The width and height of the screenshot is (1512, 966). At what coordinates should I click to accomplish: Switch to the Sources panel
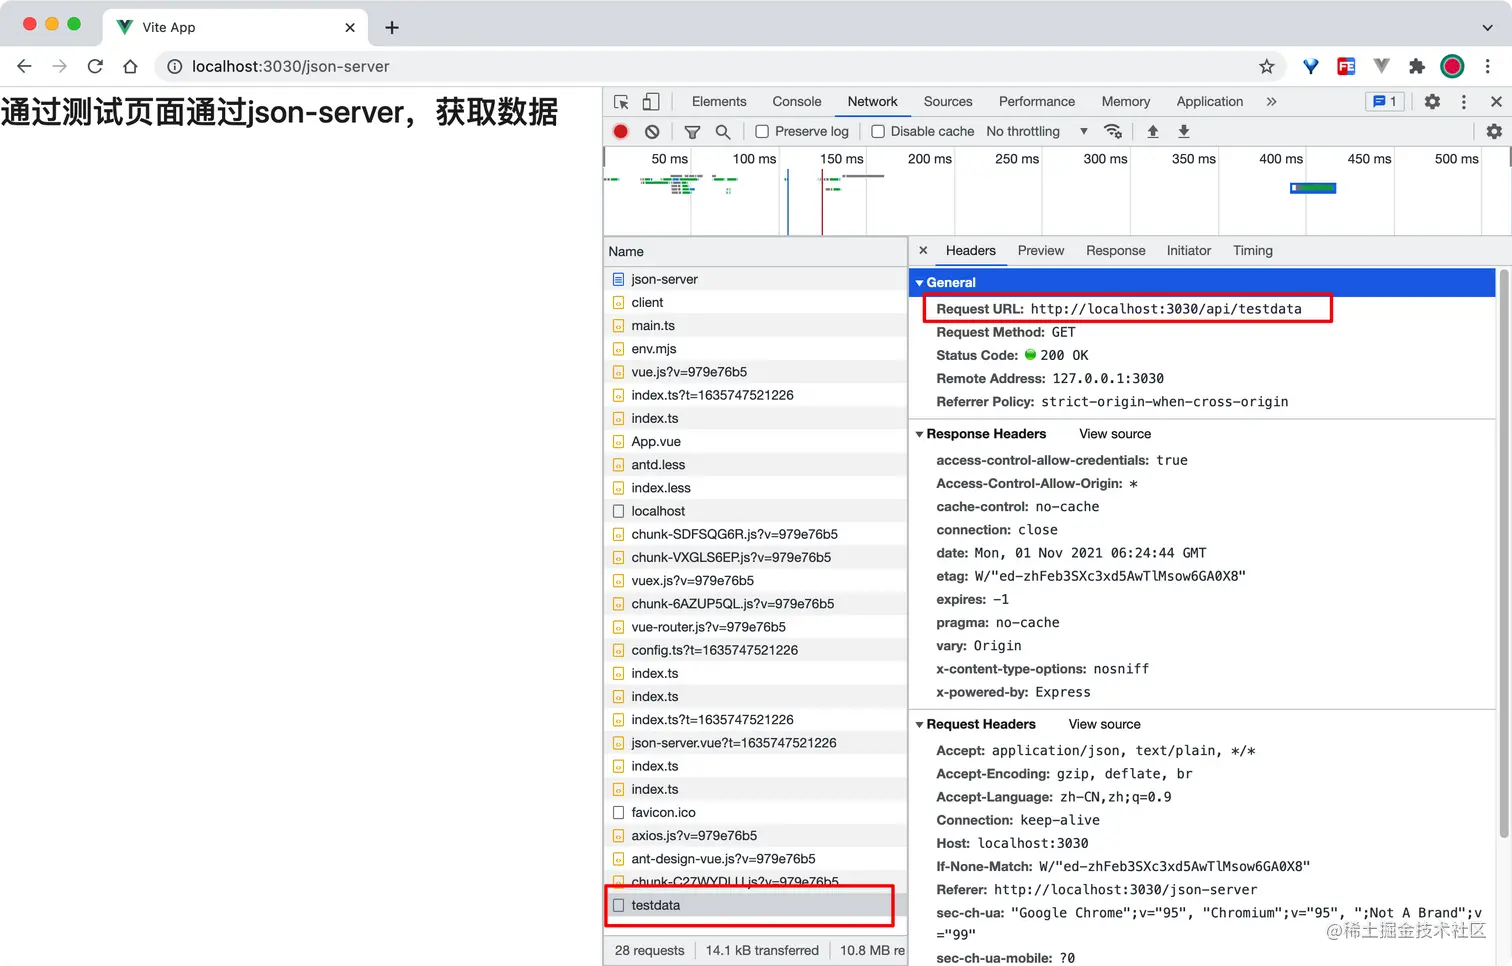[948, 102]
